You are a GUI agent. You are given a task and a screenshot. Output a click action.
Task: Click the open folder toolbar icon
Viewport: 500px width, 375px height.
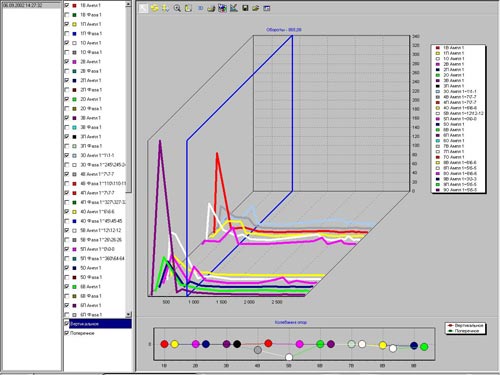(256, 8)
